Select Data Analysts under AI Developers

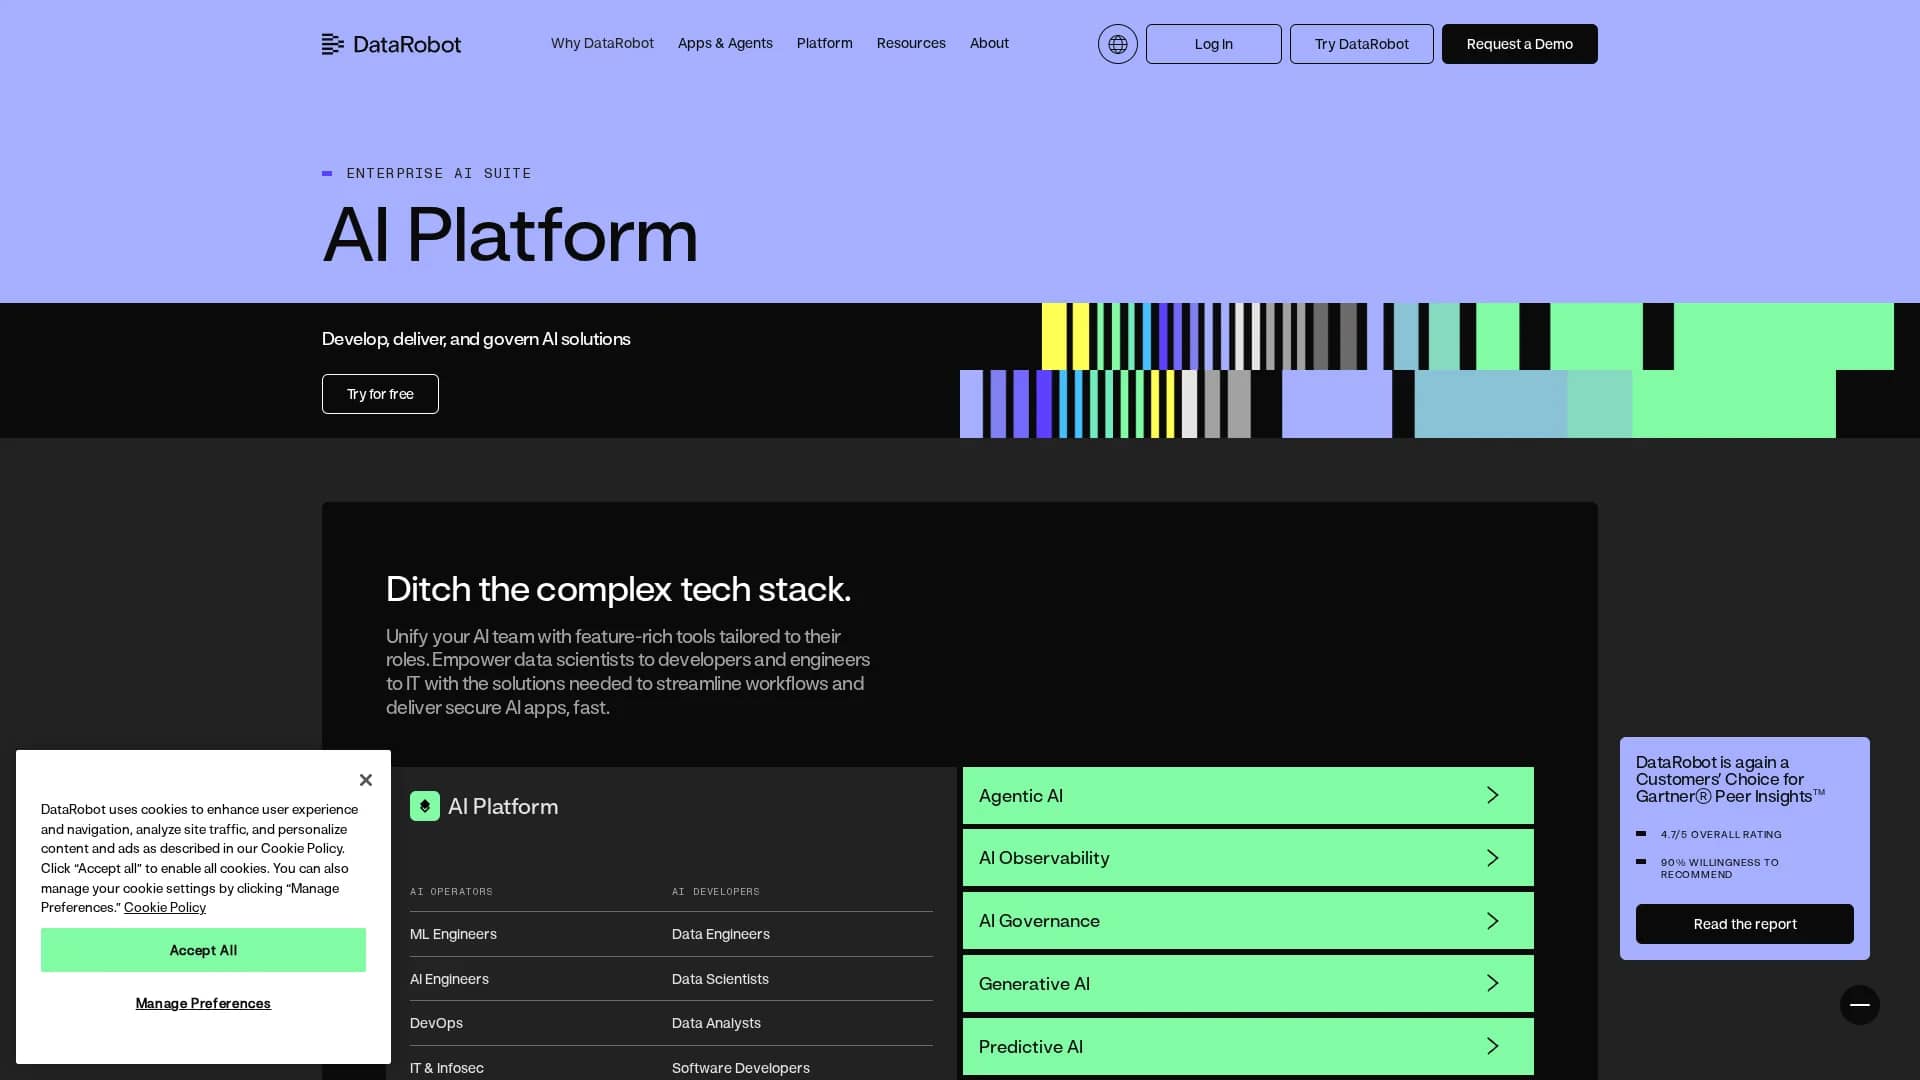(716, 1023)
